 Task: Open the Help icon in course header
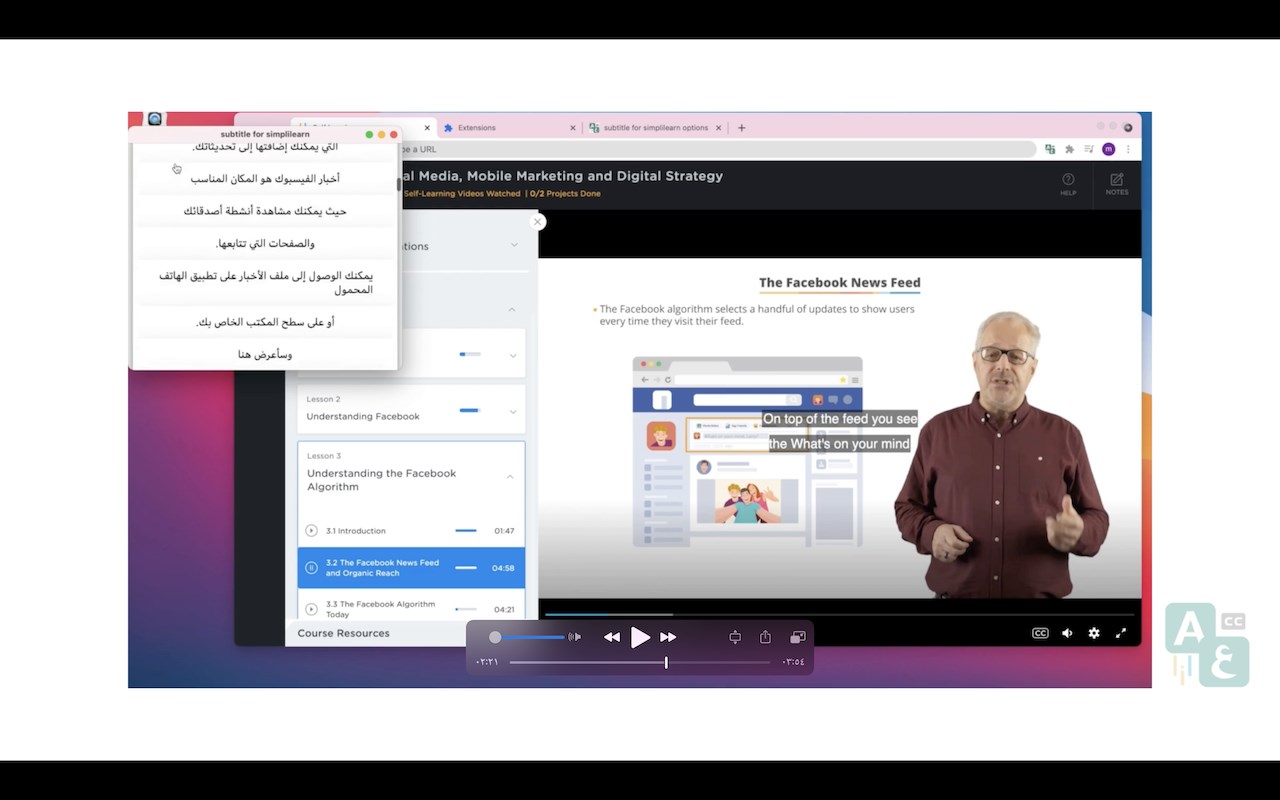tap(1068, 184)
